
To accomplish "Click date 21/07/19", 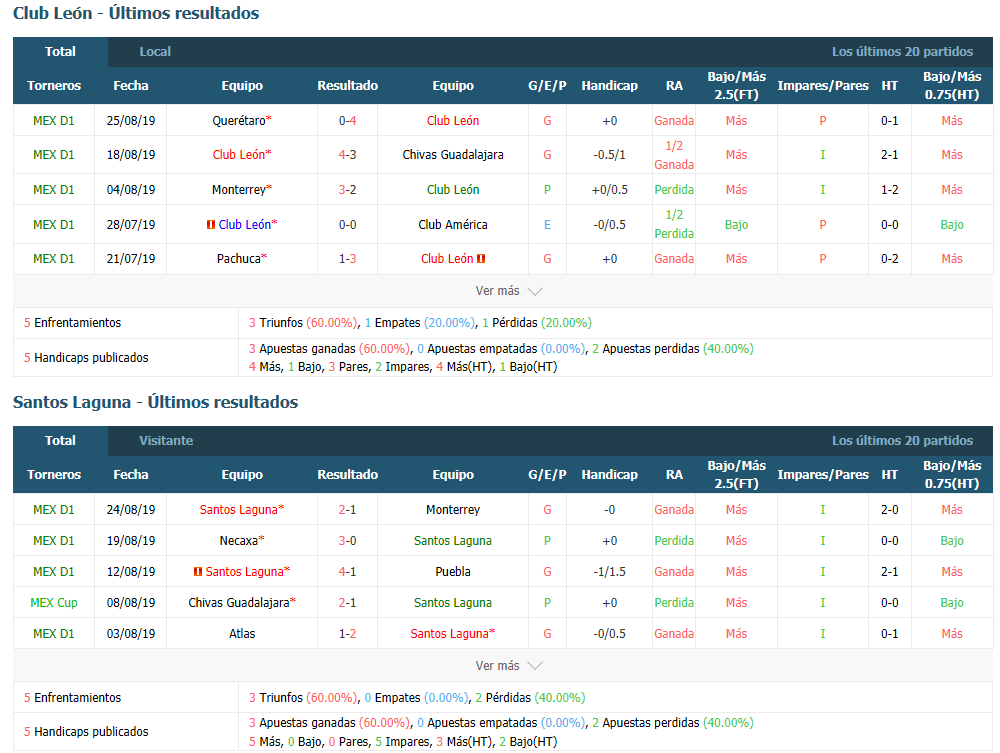I will click(131, 259).
